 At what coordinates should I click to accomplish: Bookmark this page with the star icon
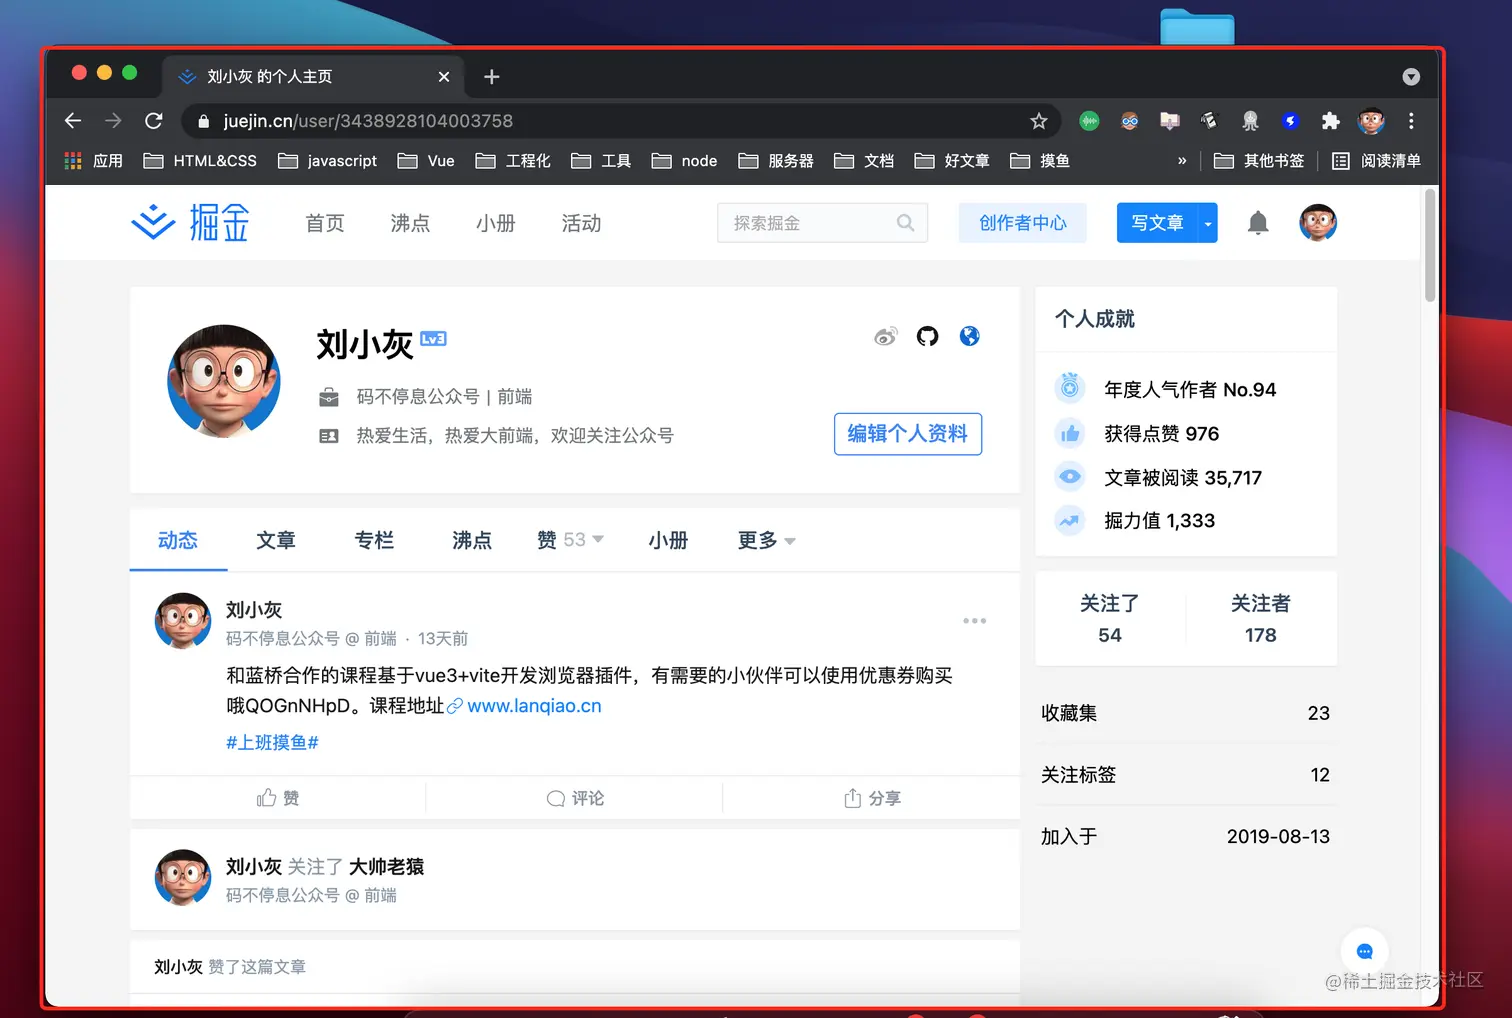[x=1039, y=121]
